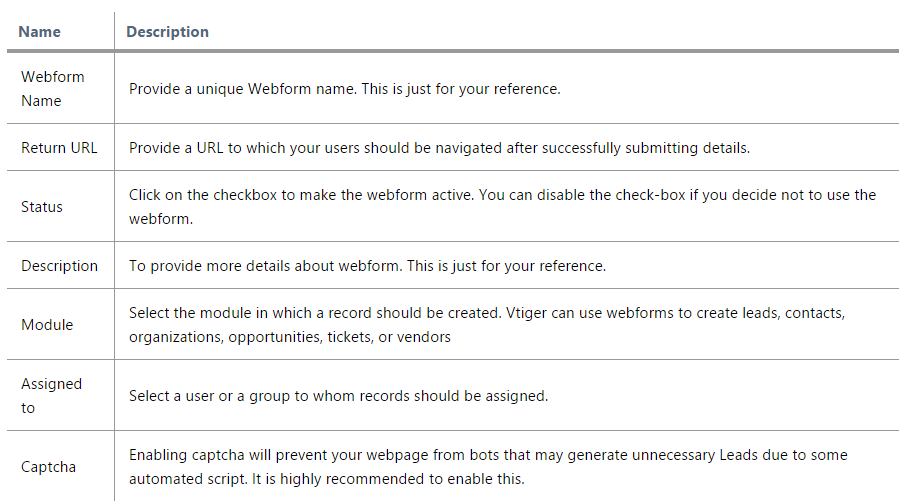Click the text 'To provide more details about webform'
This screenshot has width=903, height=504.
pyautogui.click(x=265, y=266)
